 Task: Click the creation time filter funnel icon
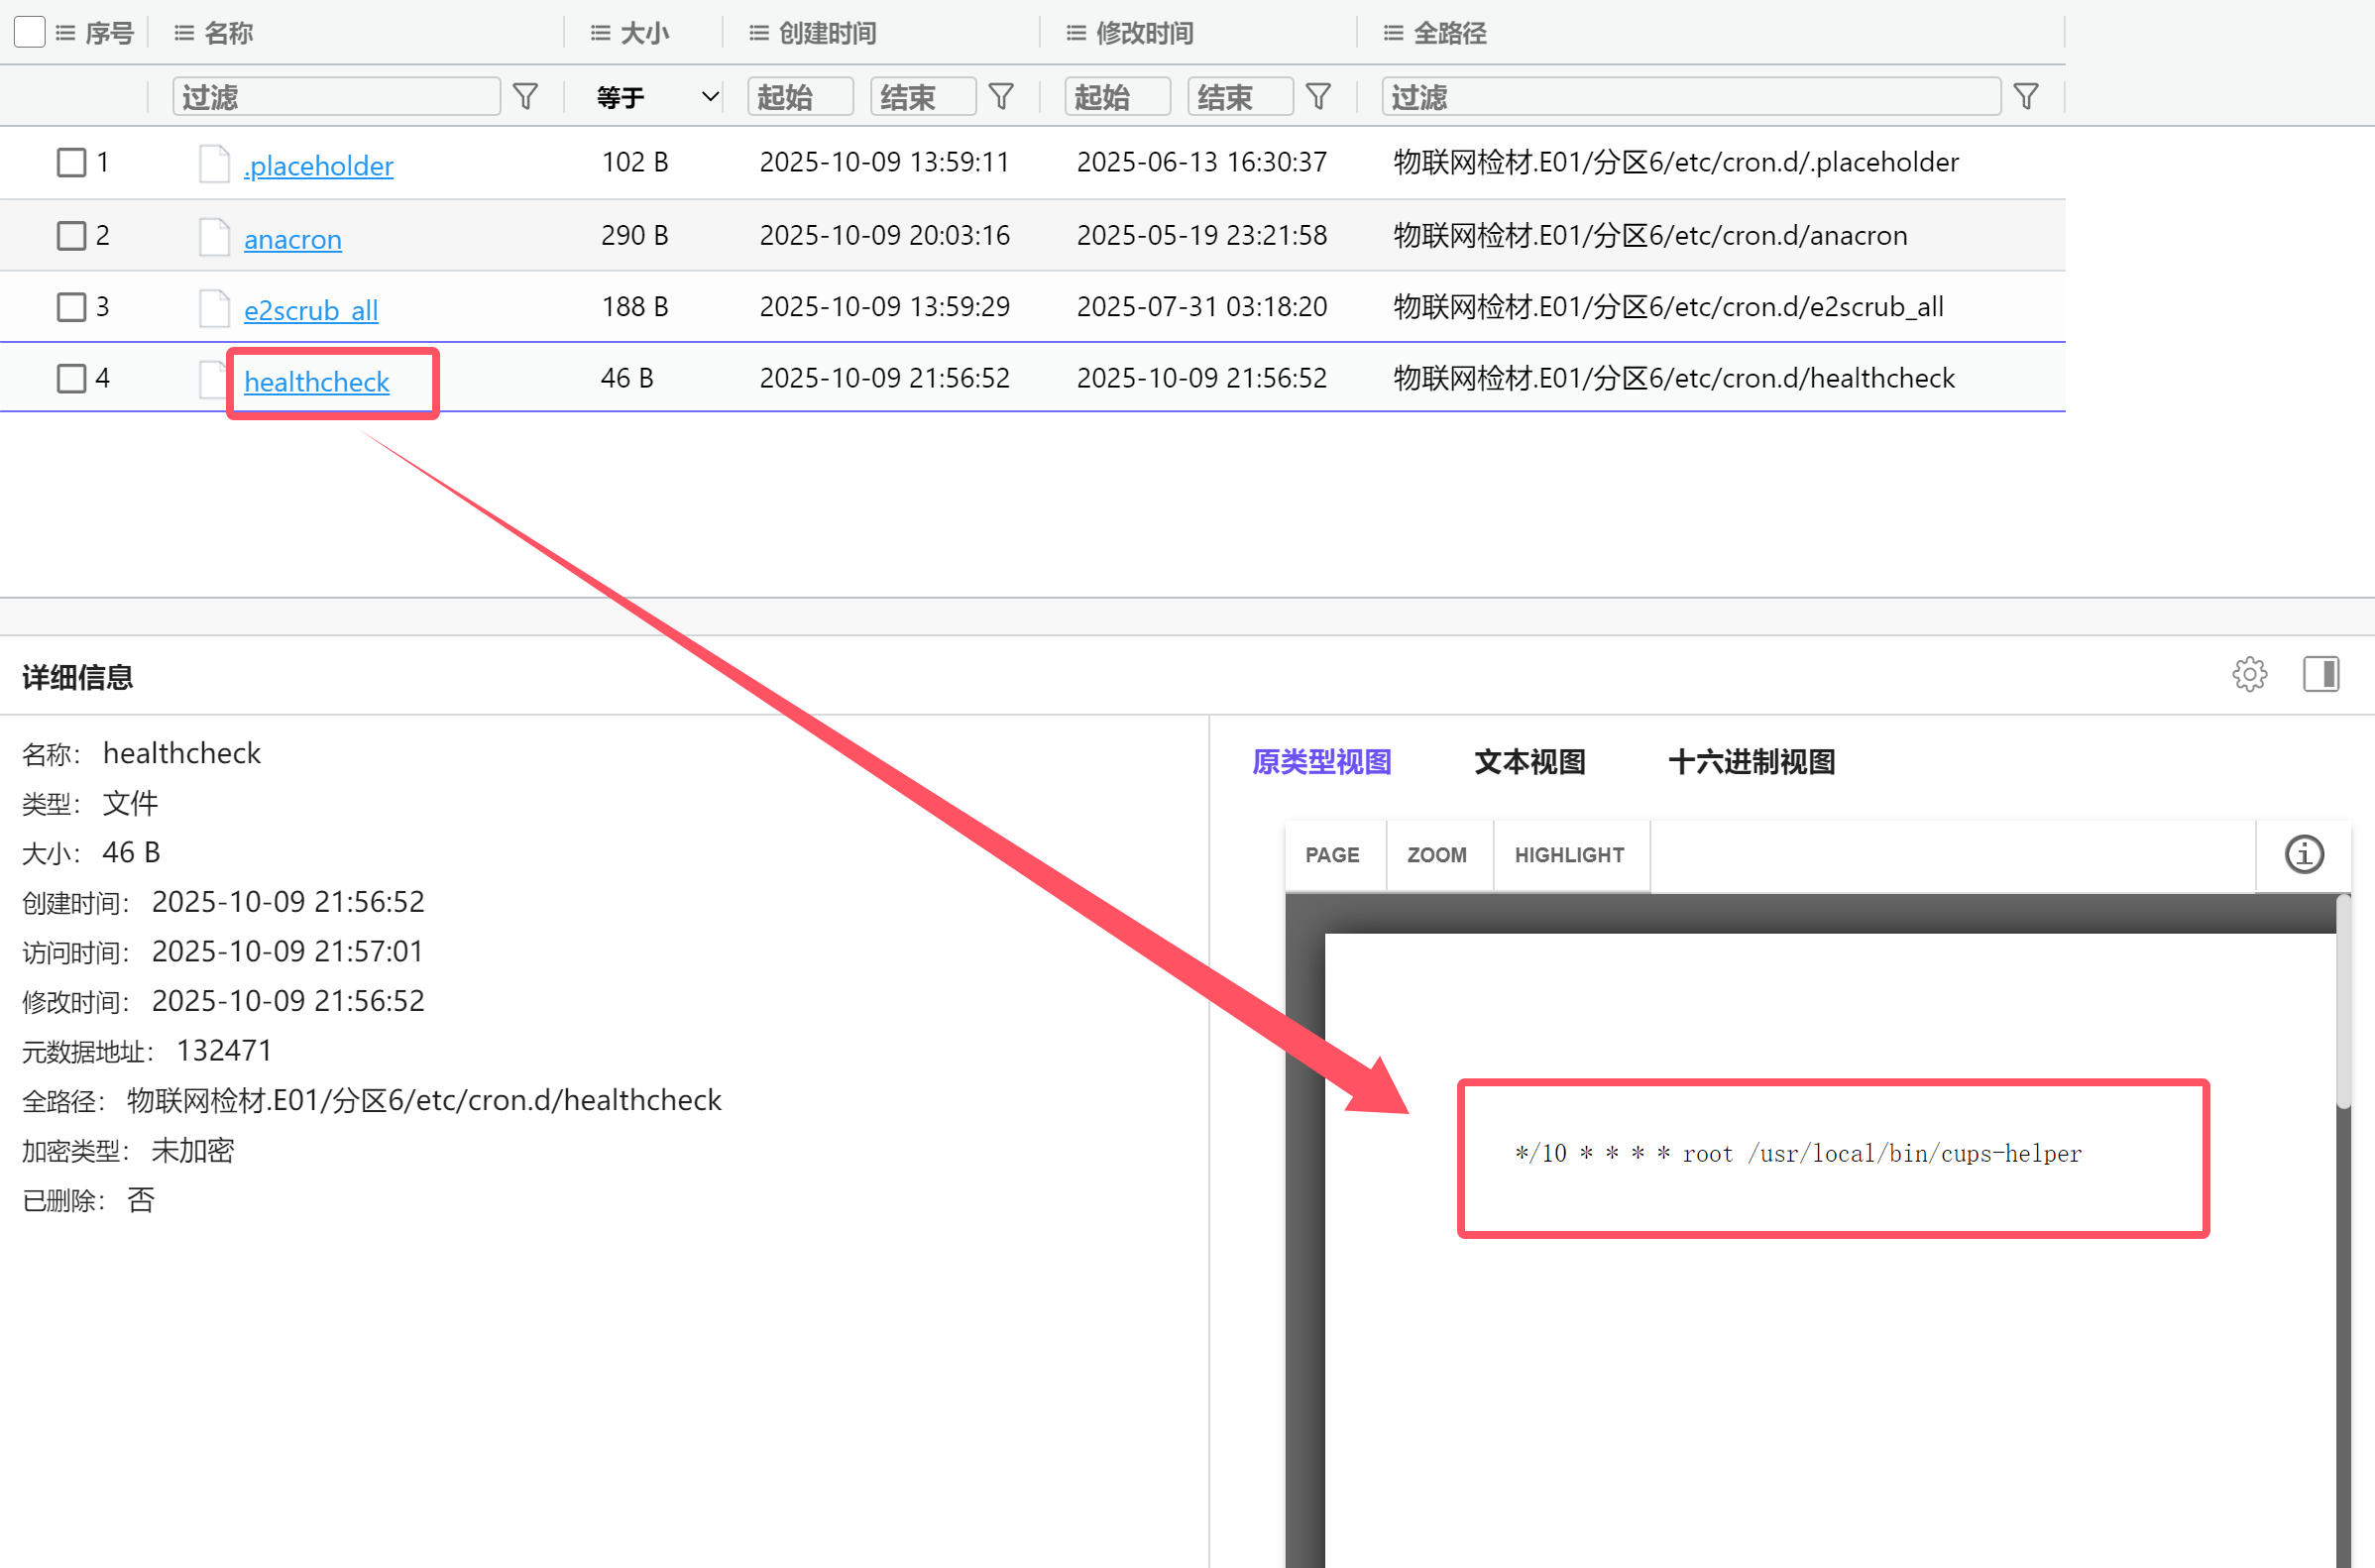(x=1001, y=97)
